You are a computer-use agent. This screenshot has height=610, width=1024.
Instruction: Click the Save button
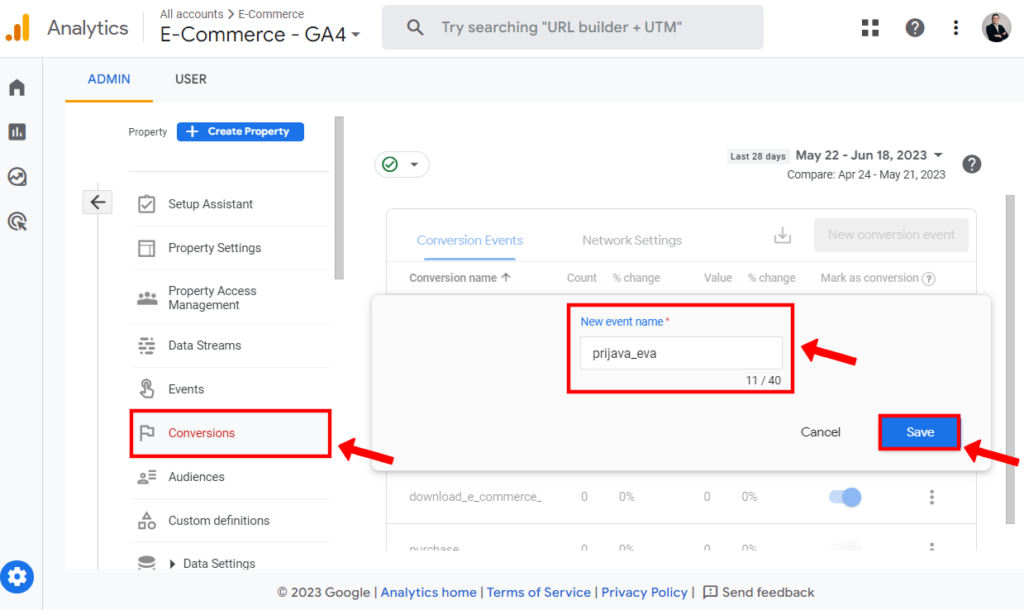919,432
